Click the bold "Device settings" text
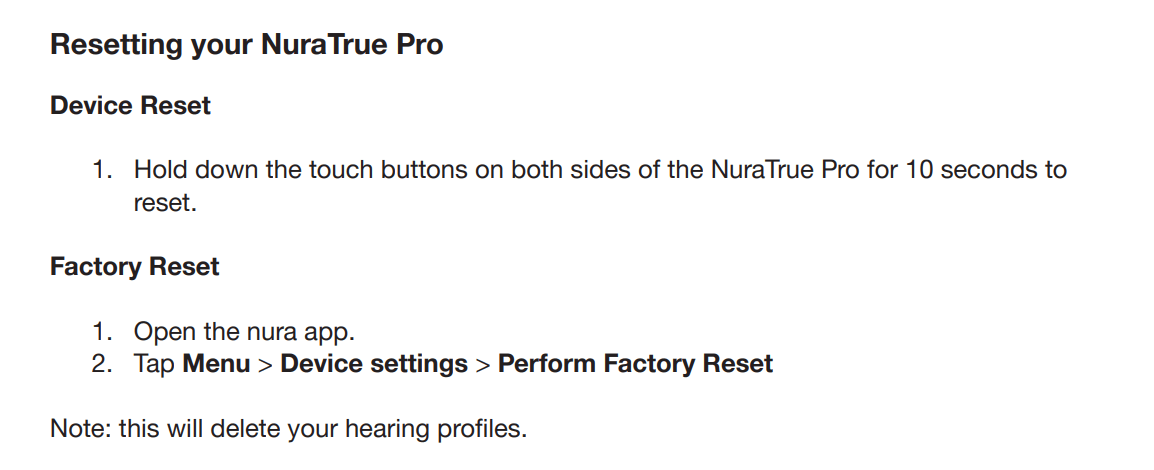Screen dimensions: 1154x470 pos(374,363)
